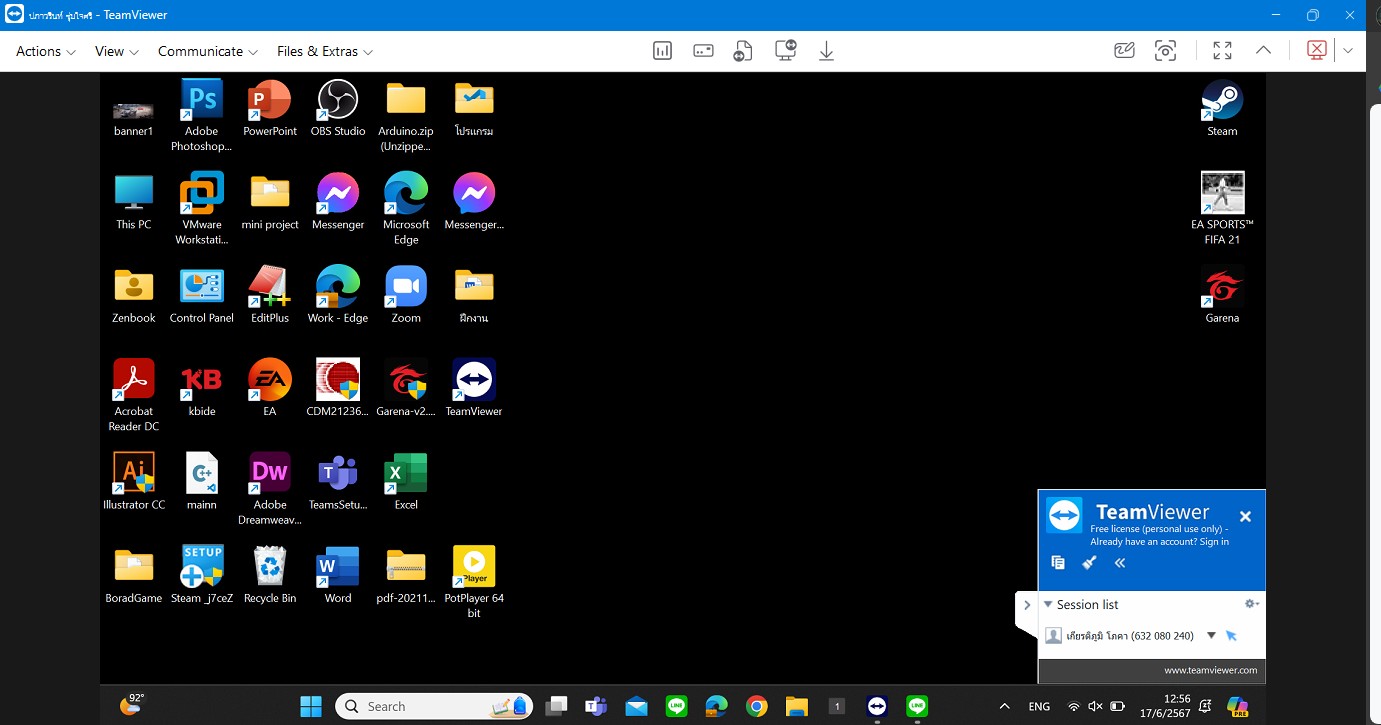The height and width of the screenshot is (725, 1381).
Task: Open the View menu in TeamViewer
Action: click(117, 51)
